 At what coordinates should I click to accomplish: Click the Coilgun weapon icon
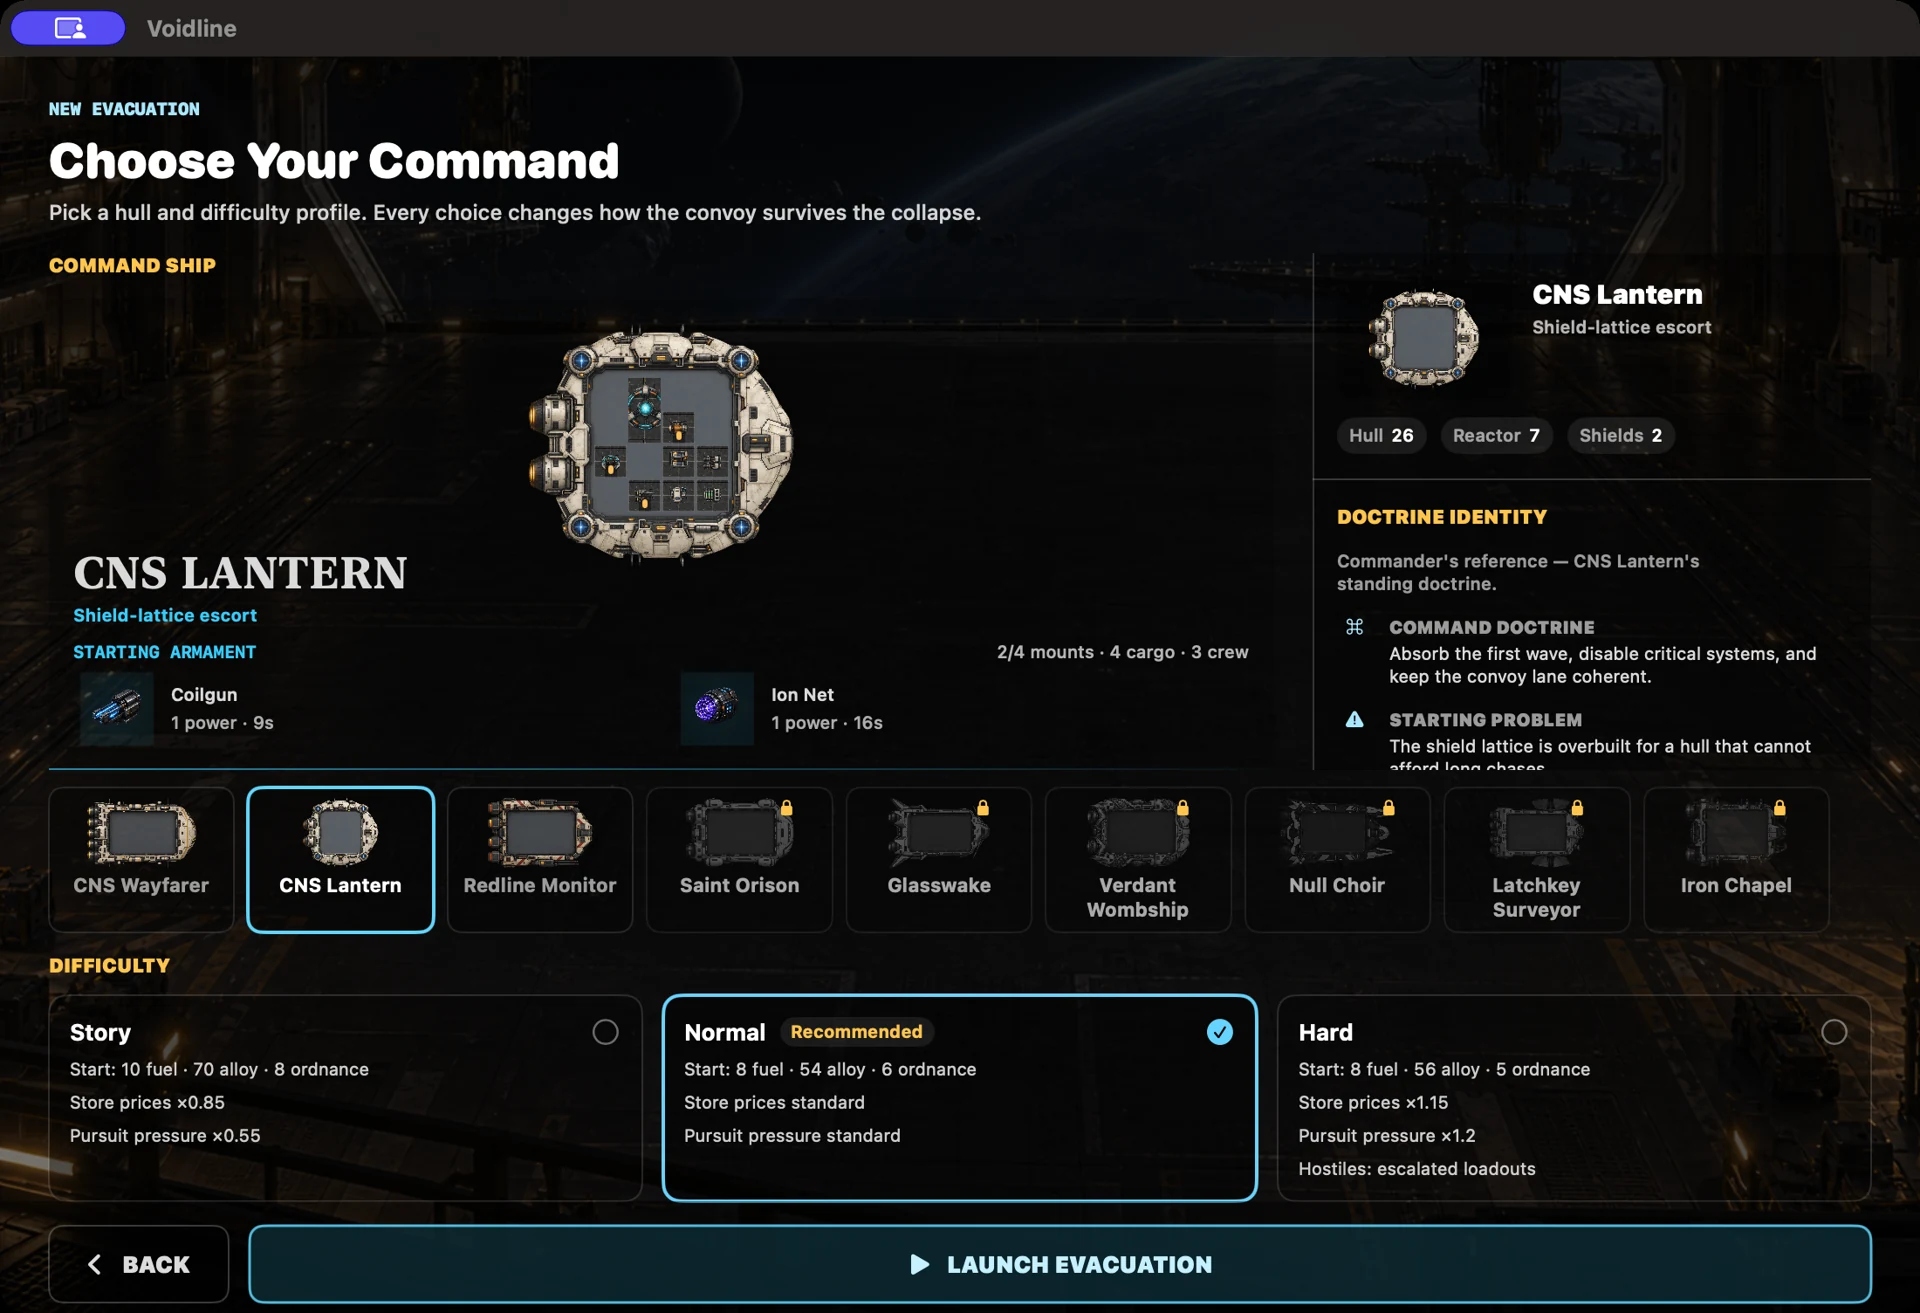click(x=117, y=708)
